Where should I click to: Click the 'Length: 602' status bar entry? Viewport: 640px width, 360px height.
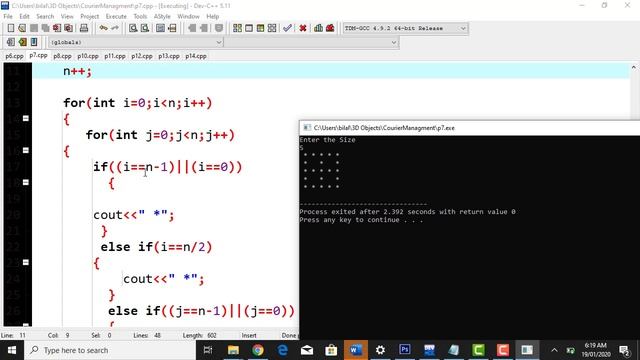200,336
